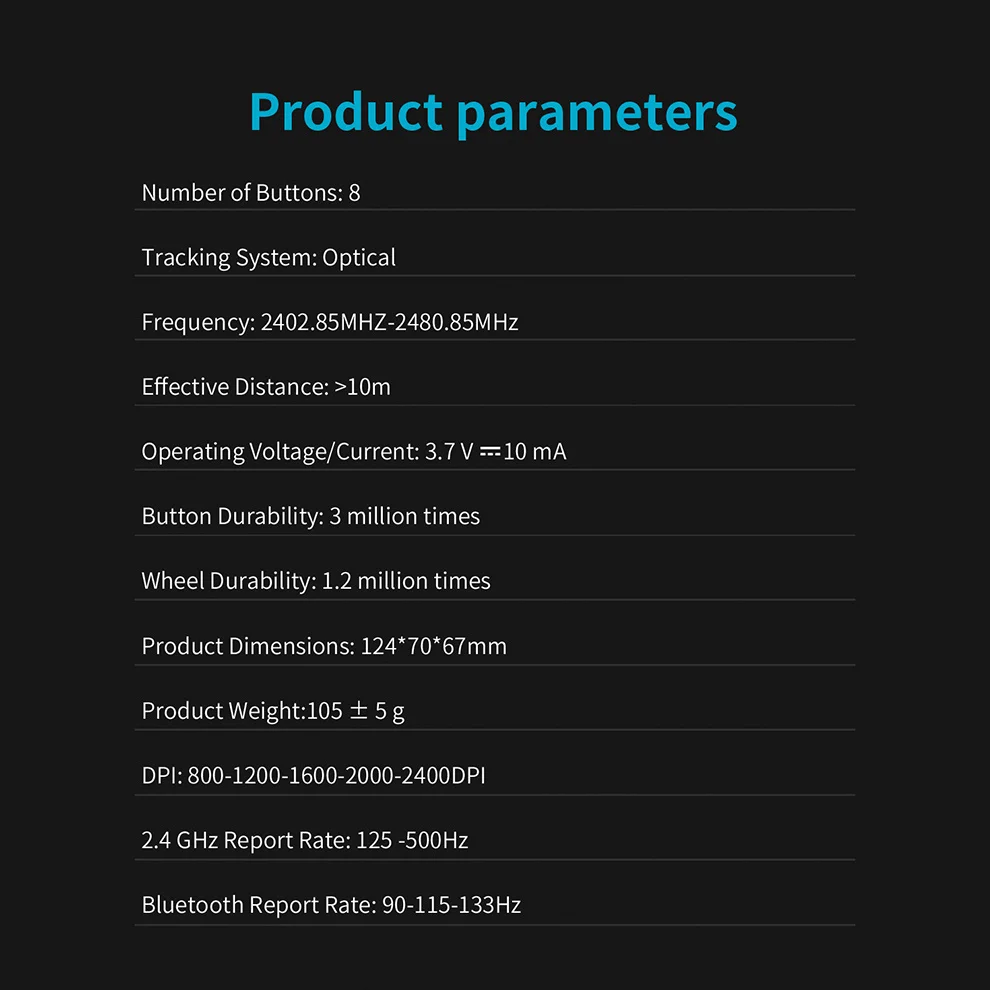This screenshot has height=990, width=990.
Task: Select Product Dimensions 124*70*67mm text
Action: click(x=324, y=646)
